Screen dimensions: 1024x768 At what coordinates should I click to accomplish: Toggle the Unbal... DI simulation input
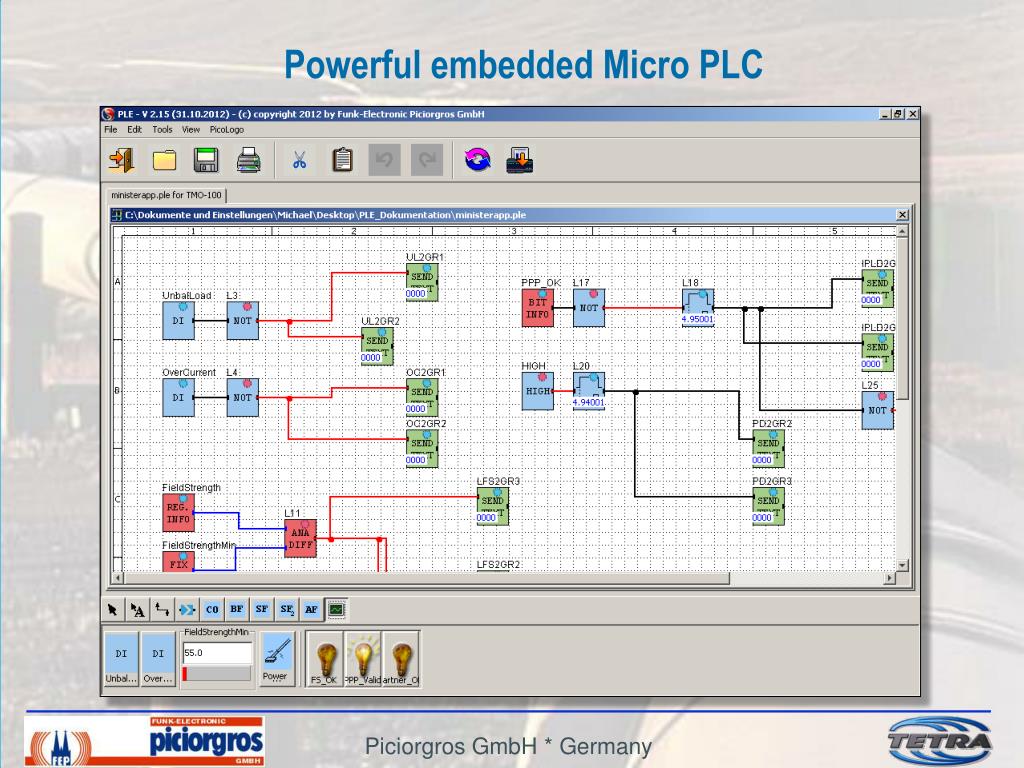click(x=121, y=658)
